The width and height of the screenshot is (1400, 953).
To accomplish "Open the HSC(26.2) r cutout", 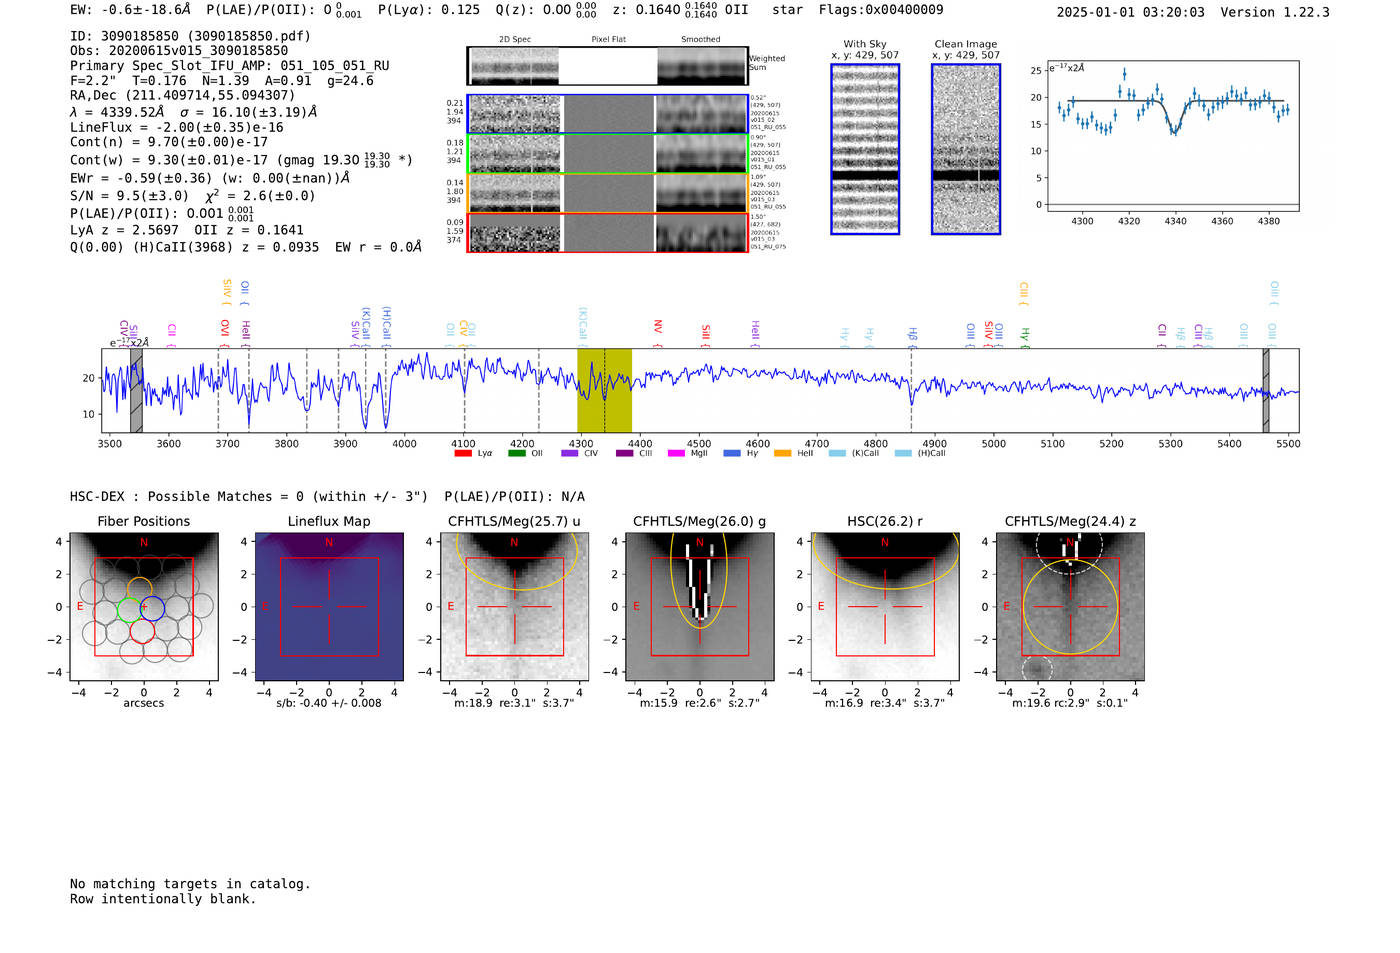I will click(x=885, y=607).
